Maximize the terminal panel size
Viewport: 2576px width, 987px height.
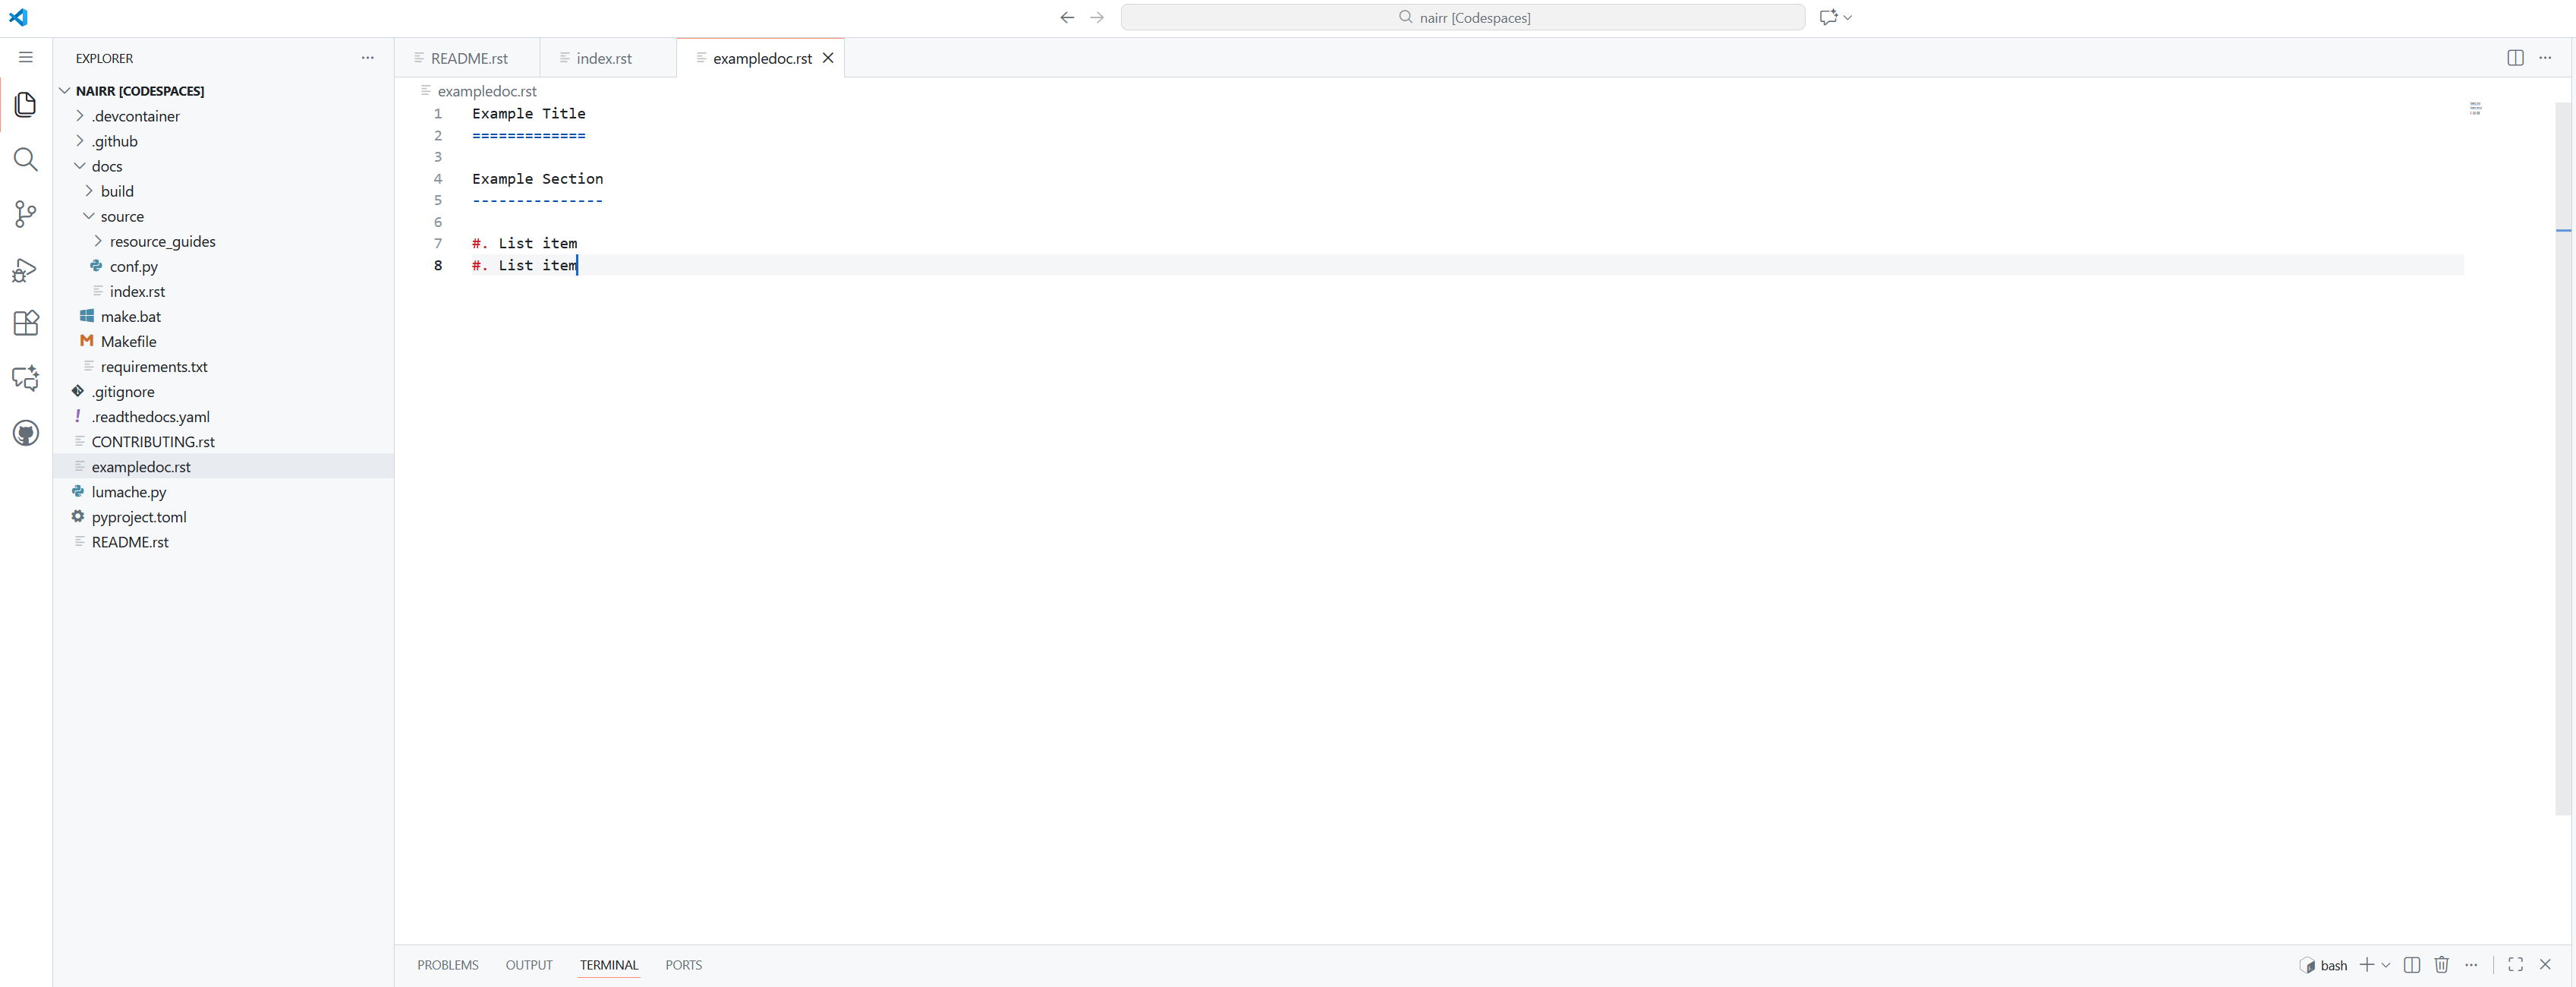(2515, 965)
